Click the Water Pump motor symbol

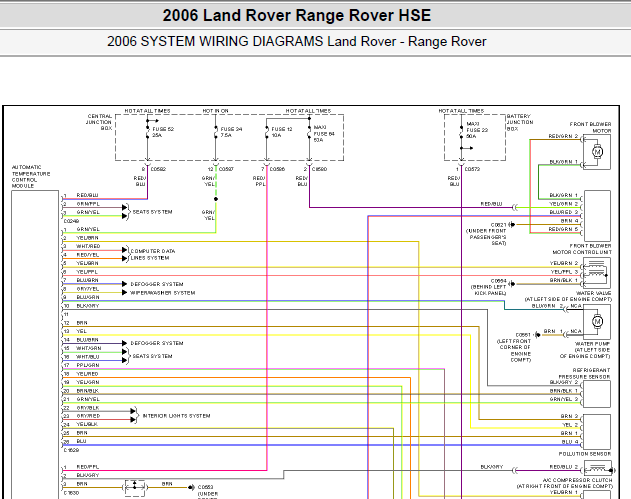(597, 322)
